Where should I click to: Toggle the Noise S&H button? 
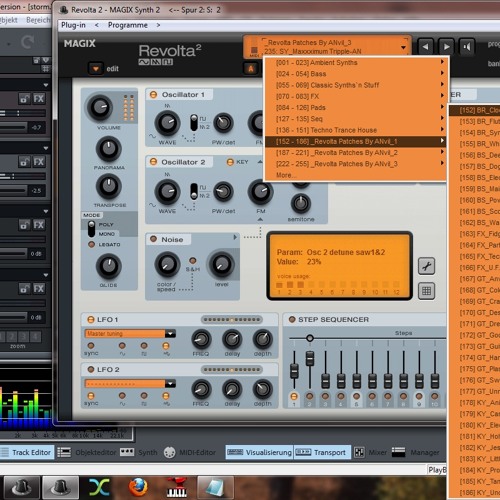pos(193,260)
